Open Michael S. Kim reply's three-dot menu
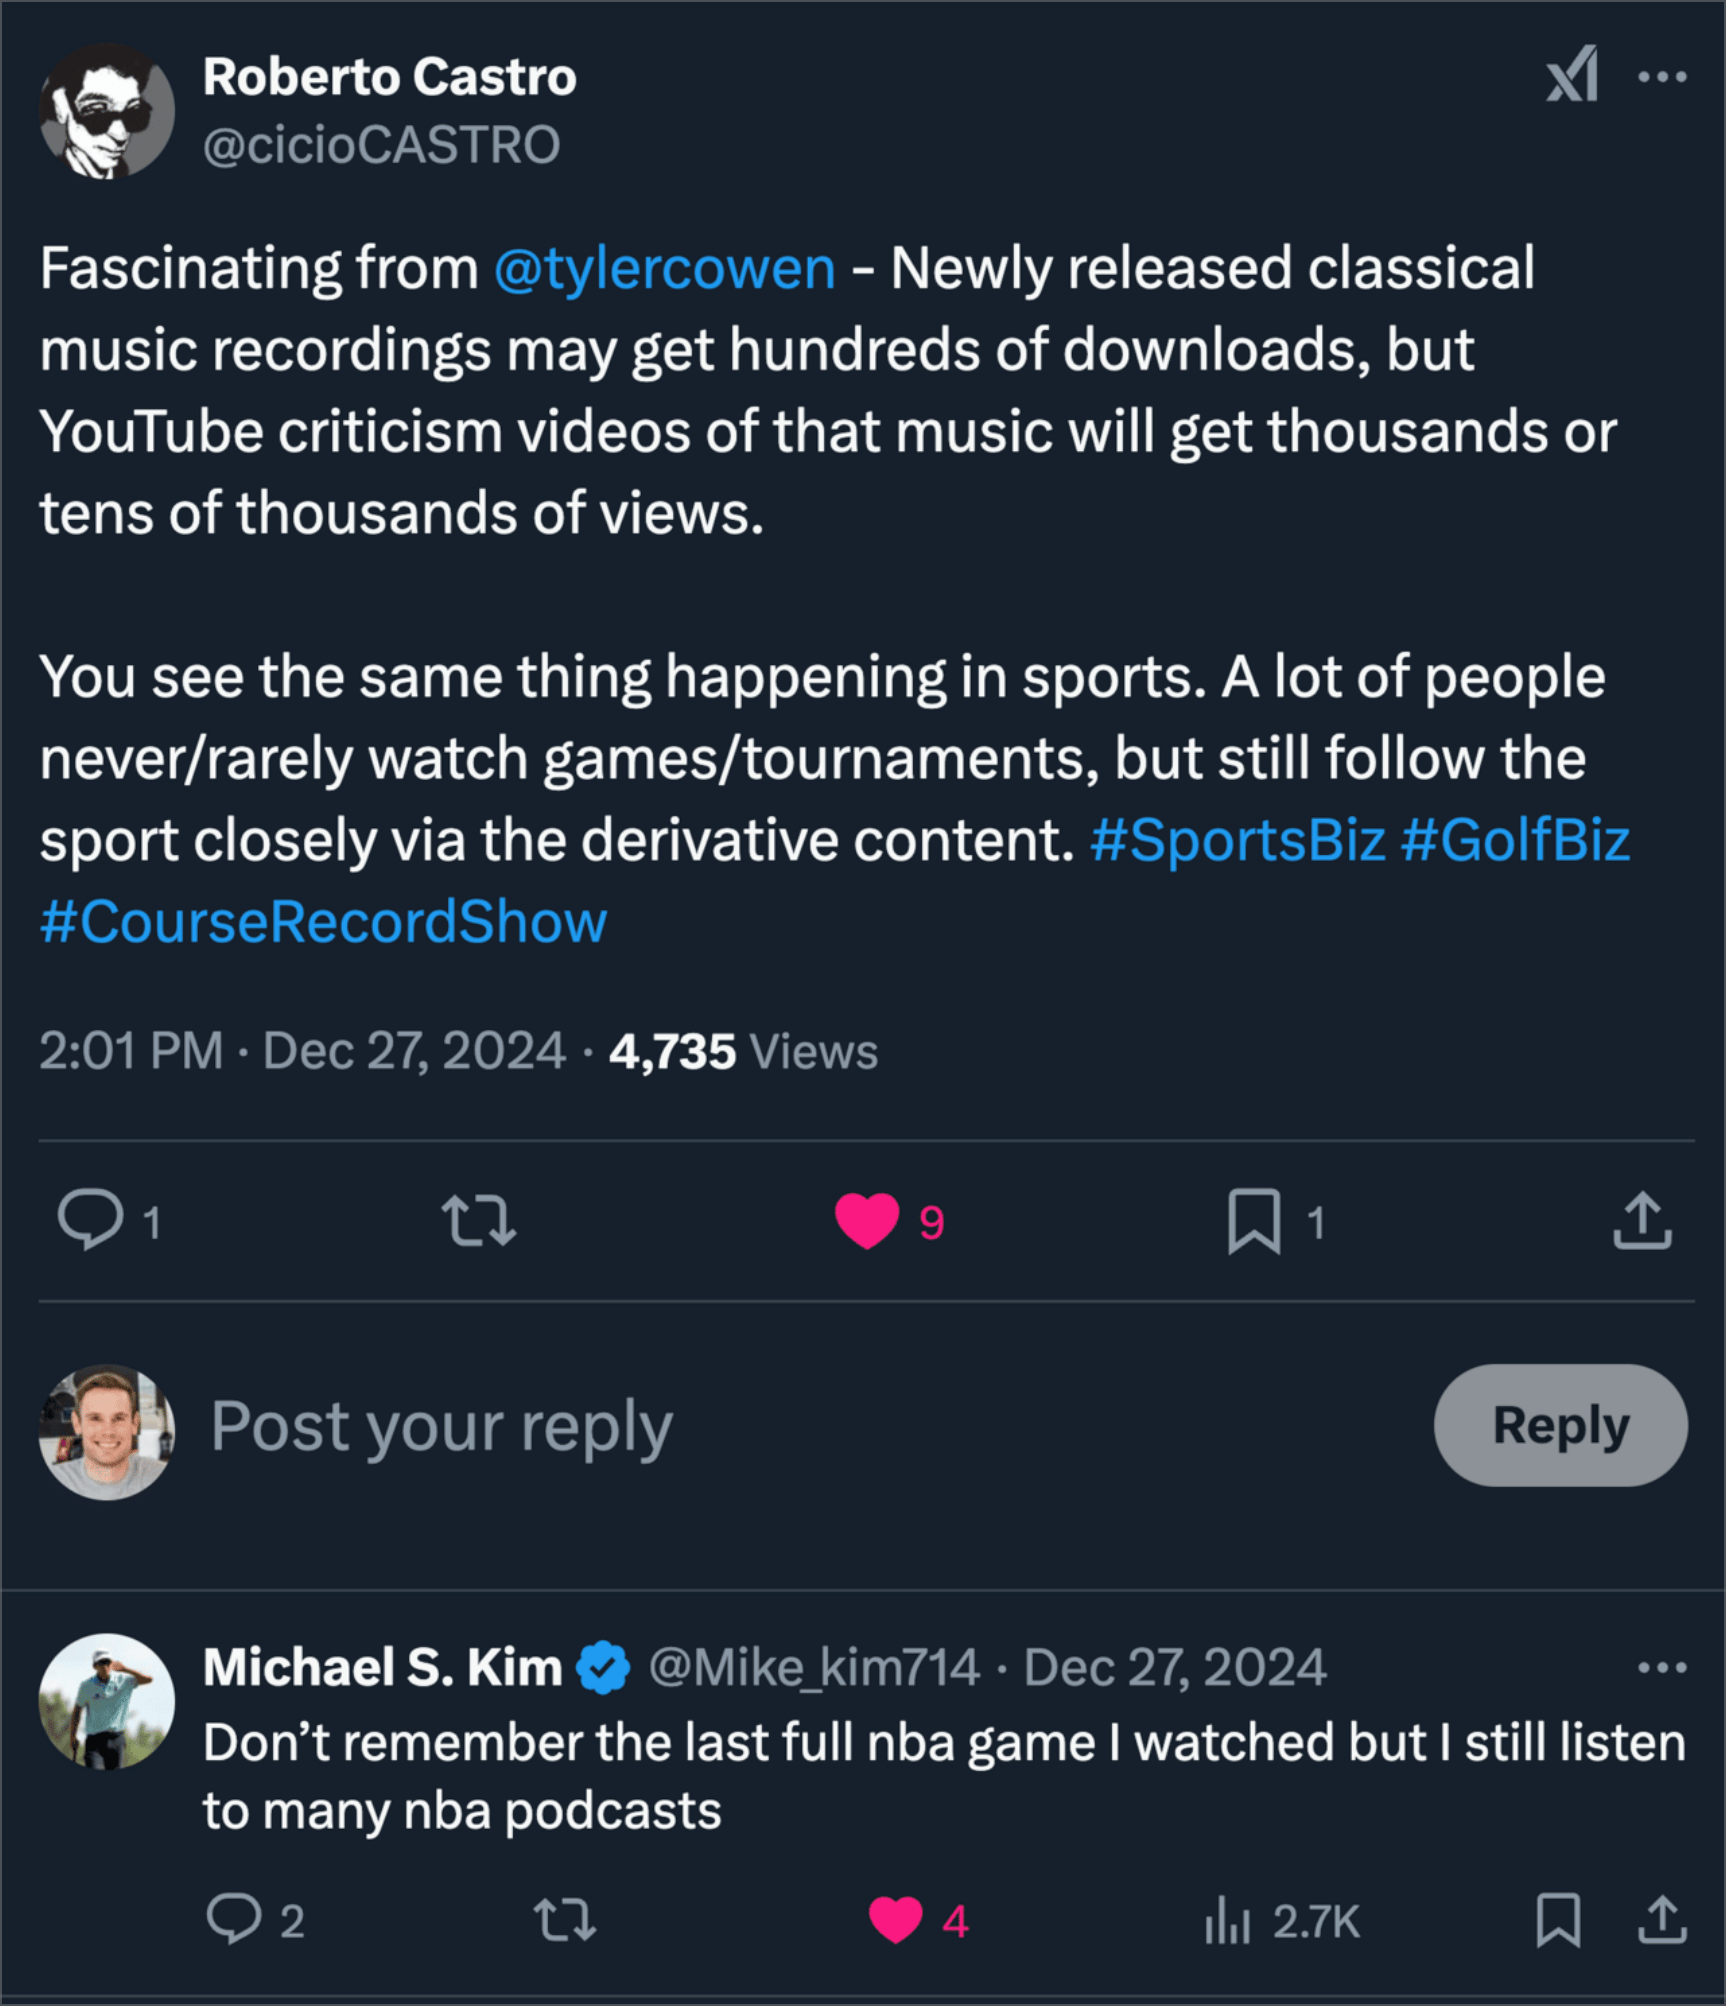The width and height of the screenshot is (1726, 2006). (1662, 1667)
